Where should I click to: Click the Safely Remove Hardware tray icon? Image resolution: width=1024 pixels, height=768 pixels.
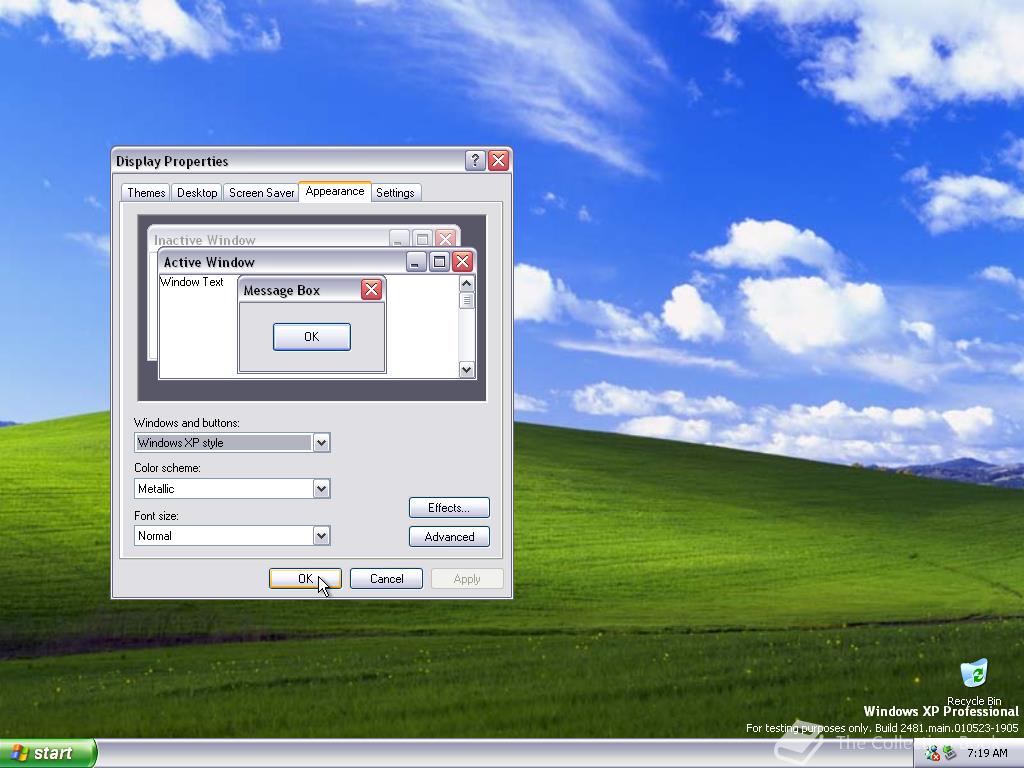tap(950, 753)
